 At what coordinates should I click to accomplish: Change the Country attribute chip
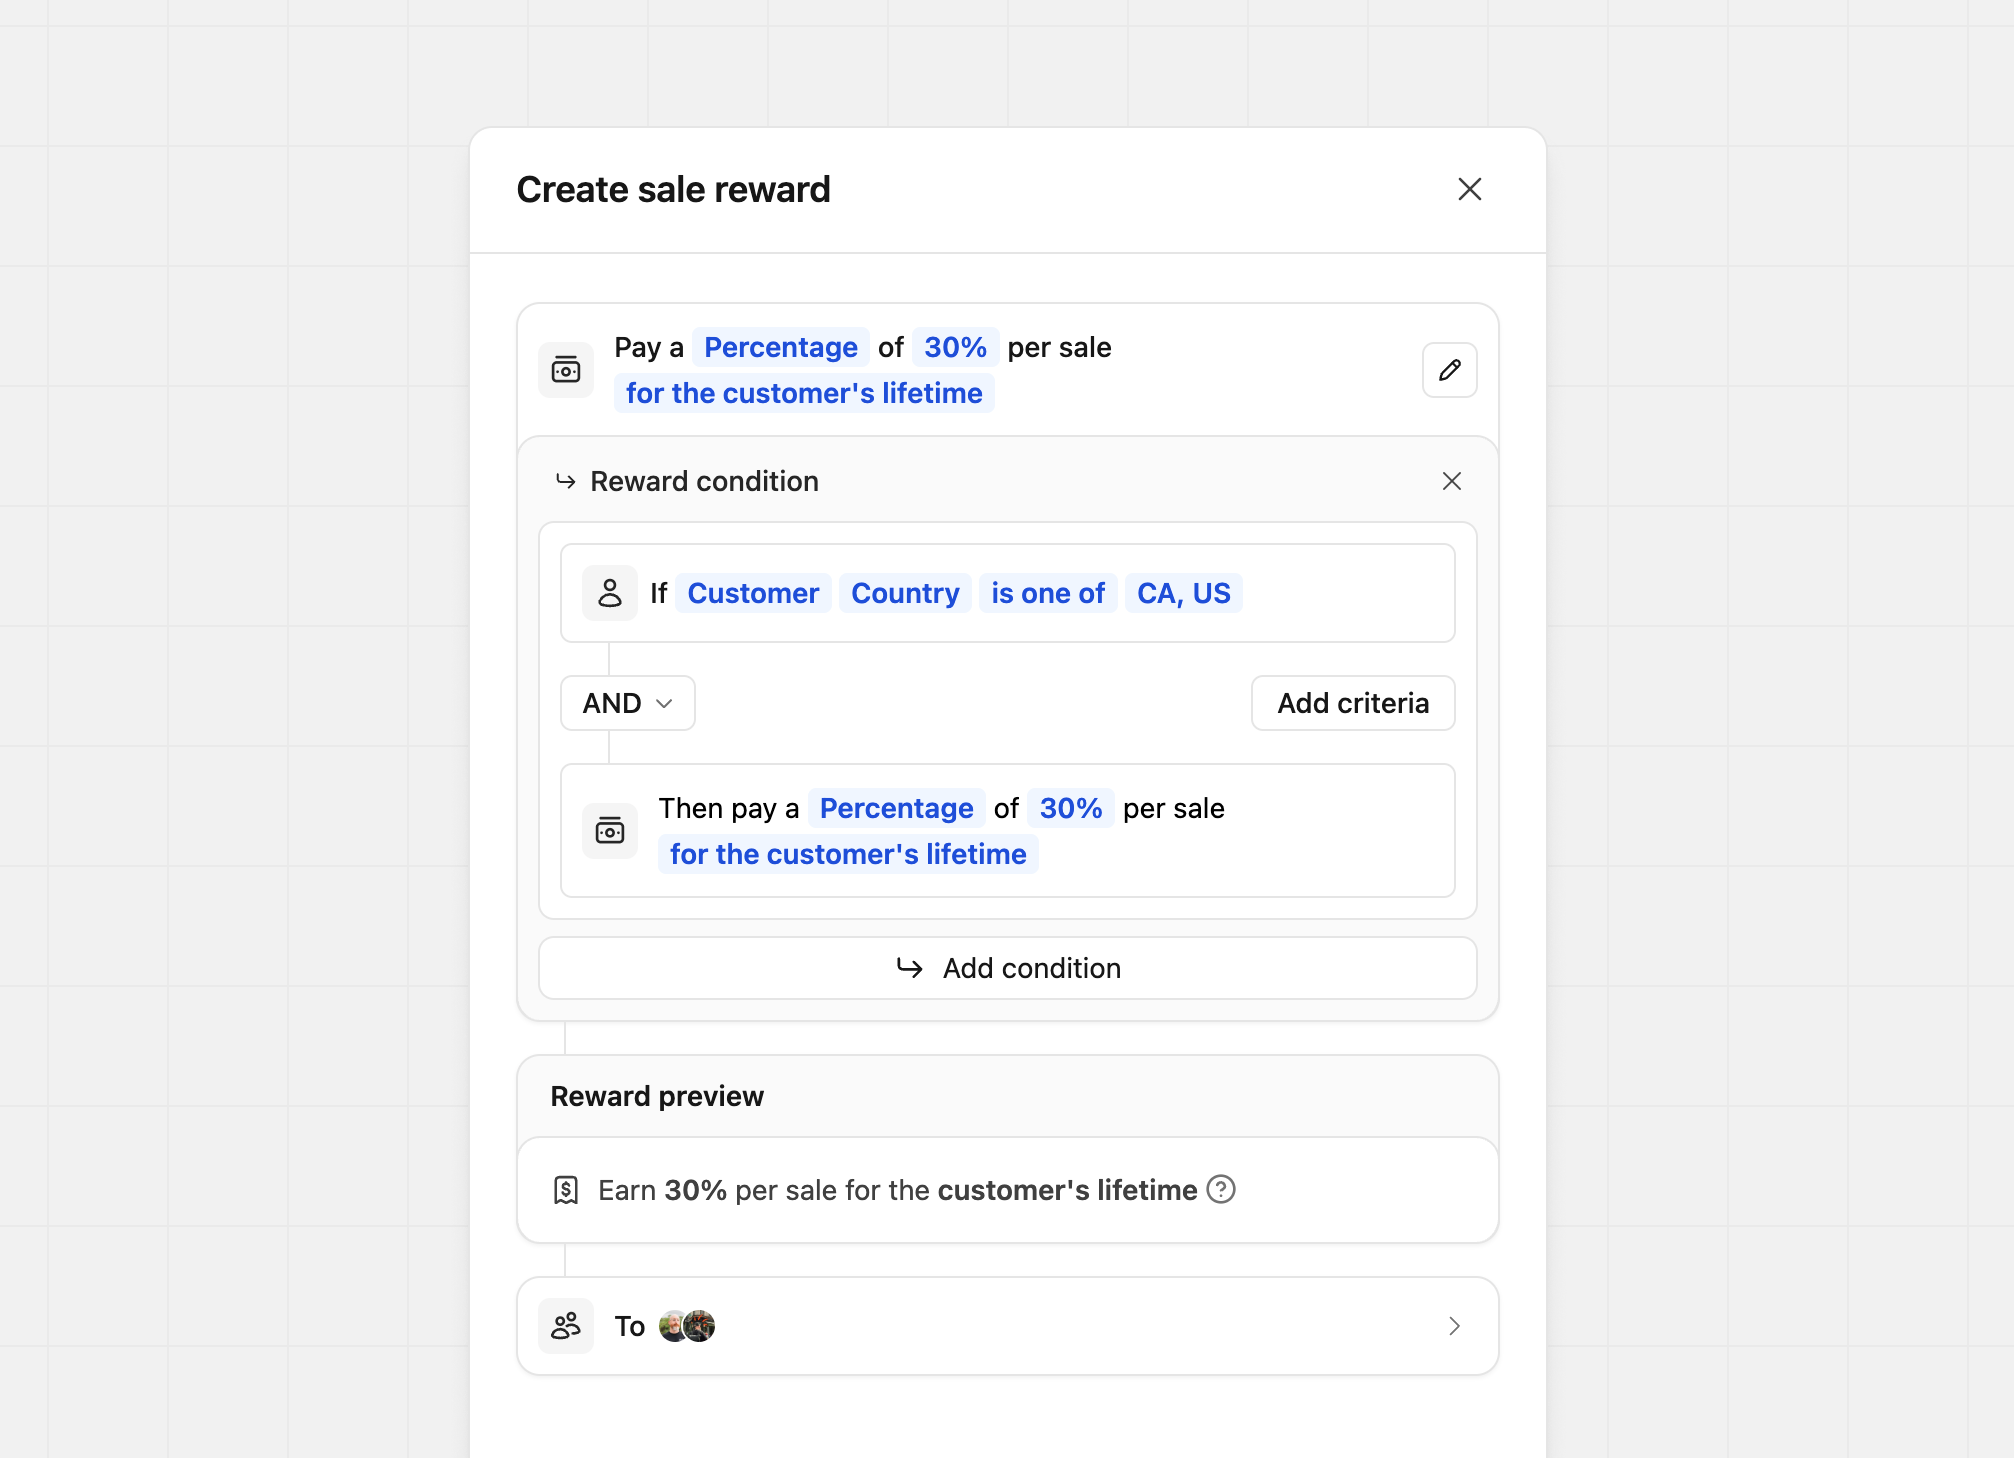(x=904, y=593)
